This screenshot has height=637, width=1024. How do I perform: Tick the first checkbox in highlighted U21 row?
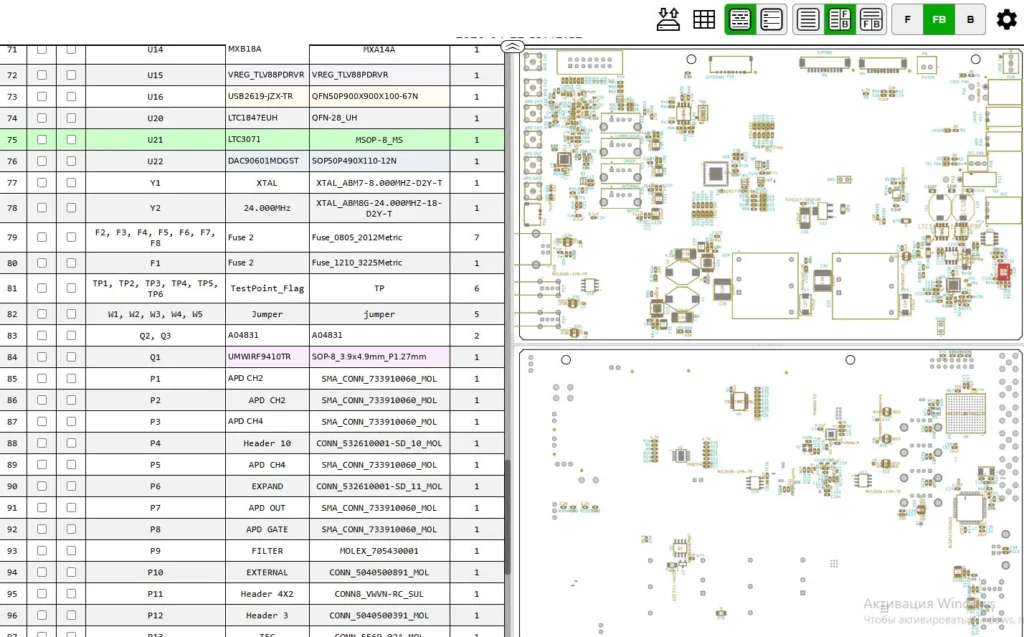[42, 140]
